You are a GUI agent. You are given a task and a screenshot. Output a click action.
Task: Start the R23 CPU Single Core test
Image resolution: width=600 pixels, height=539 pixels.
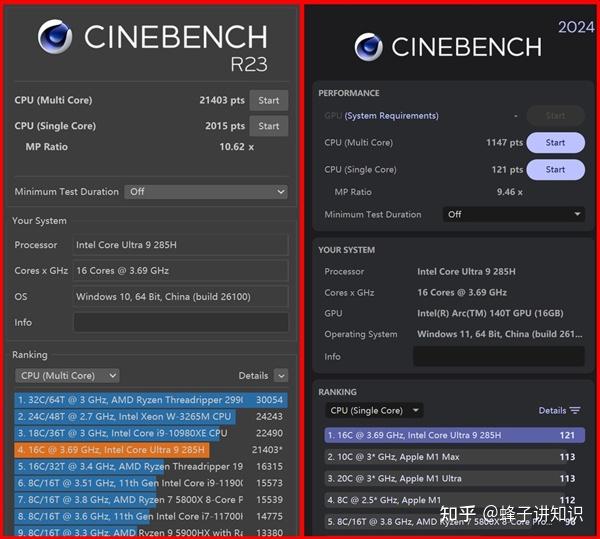click(269, 126)
